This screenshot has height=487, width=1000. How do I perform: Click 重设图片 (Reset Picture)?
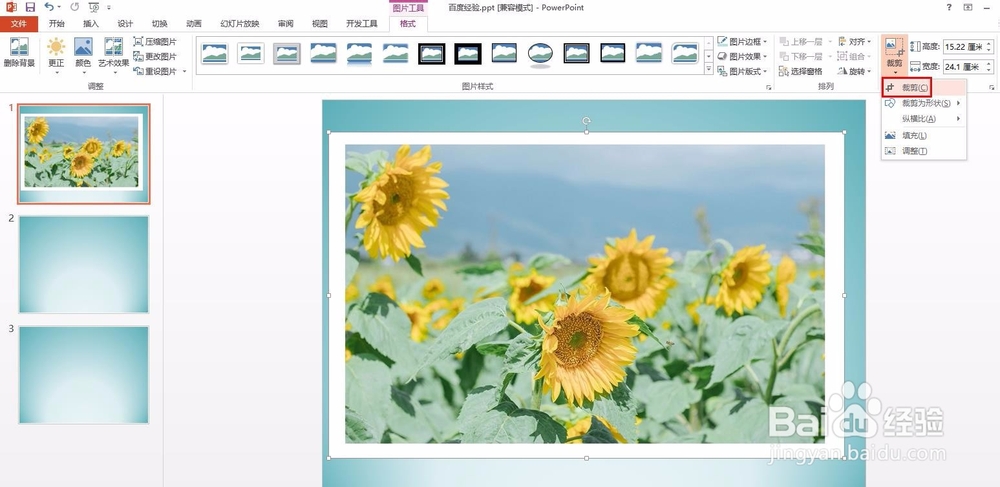point(155,71)
